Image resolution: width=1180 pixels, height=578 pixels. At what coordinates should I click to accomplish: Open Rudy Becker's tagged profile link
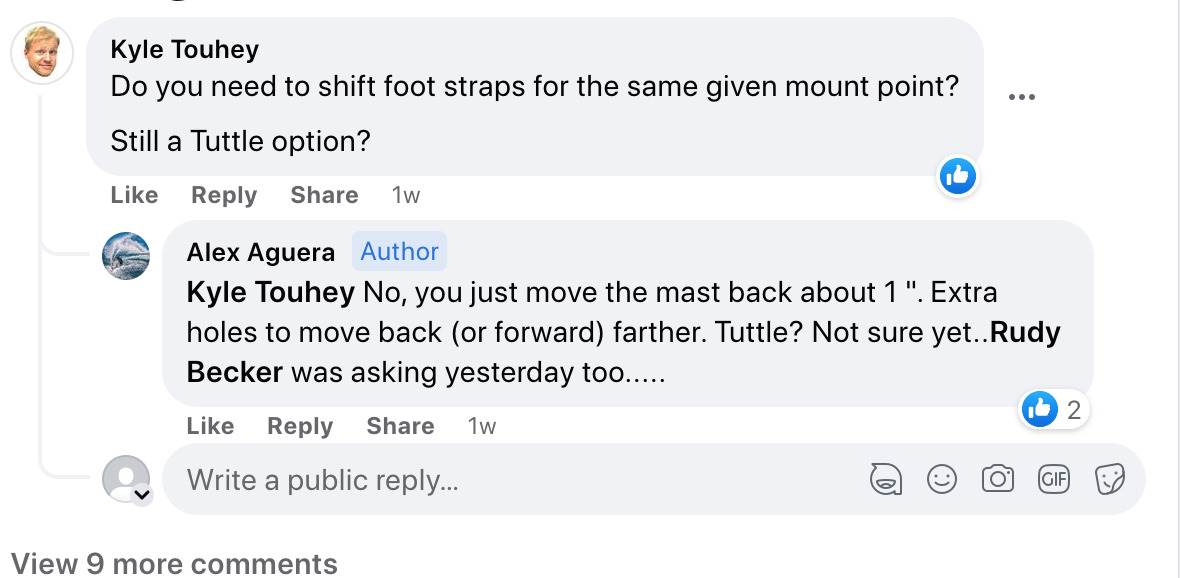pyautogui.click(x=1025, y=332)
